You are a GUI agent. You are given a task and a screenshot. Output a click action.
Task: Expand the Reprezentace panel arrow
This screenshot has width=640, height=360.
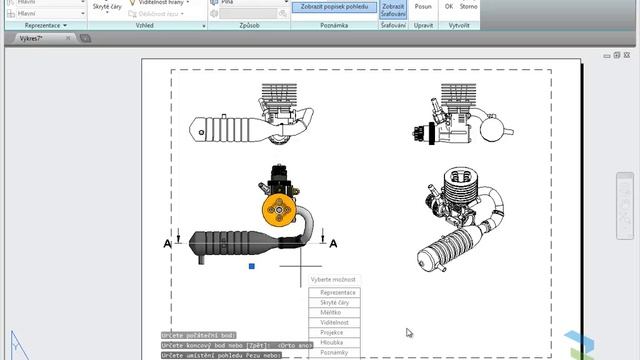click(x=65, y=25)
